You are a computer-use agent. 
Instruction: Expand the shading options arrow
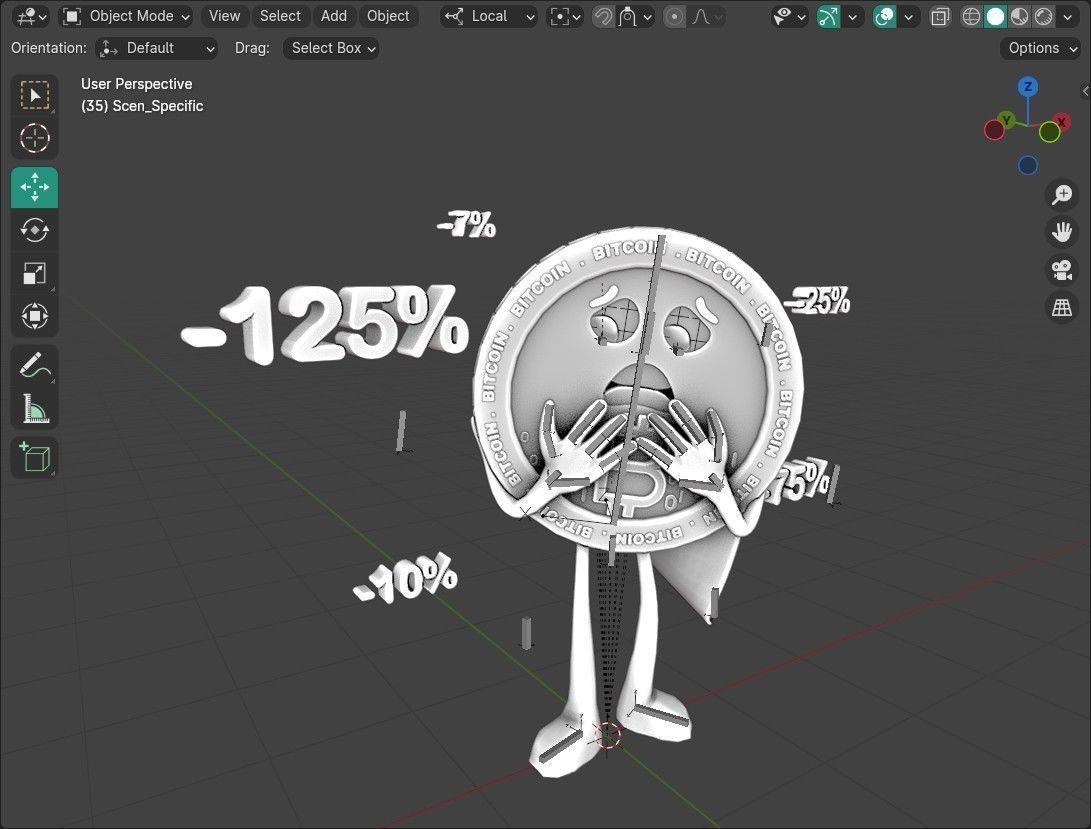[1068, 16]
